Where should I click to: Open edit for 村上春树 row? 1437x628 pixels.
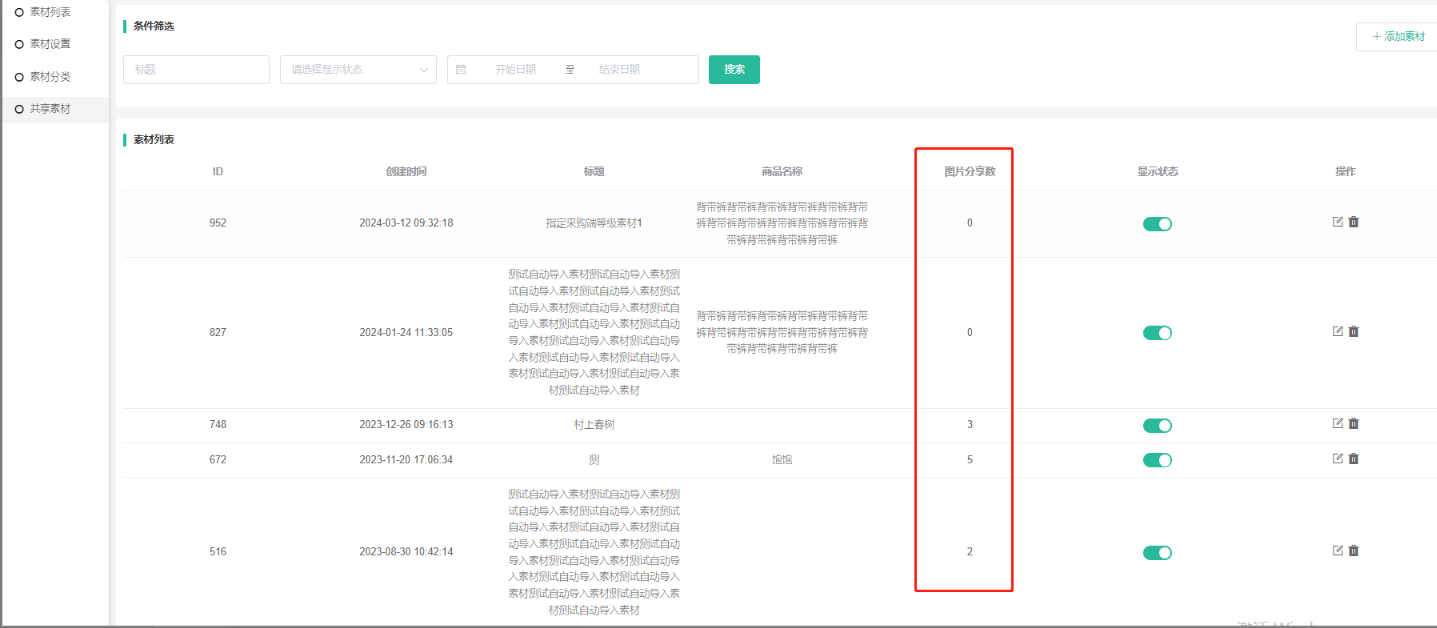click(x=1338, y=423)
